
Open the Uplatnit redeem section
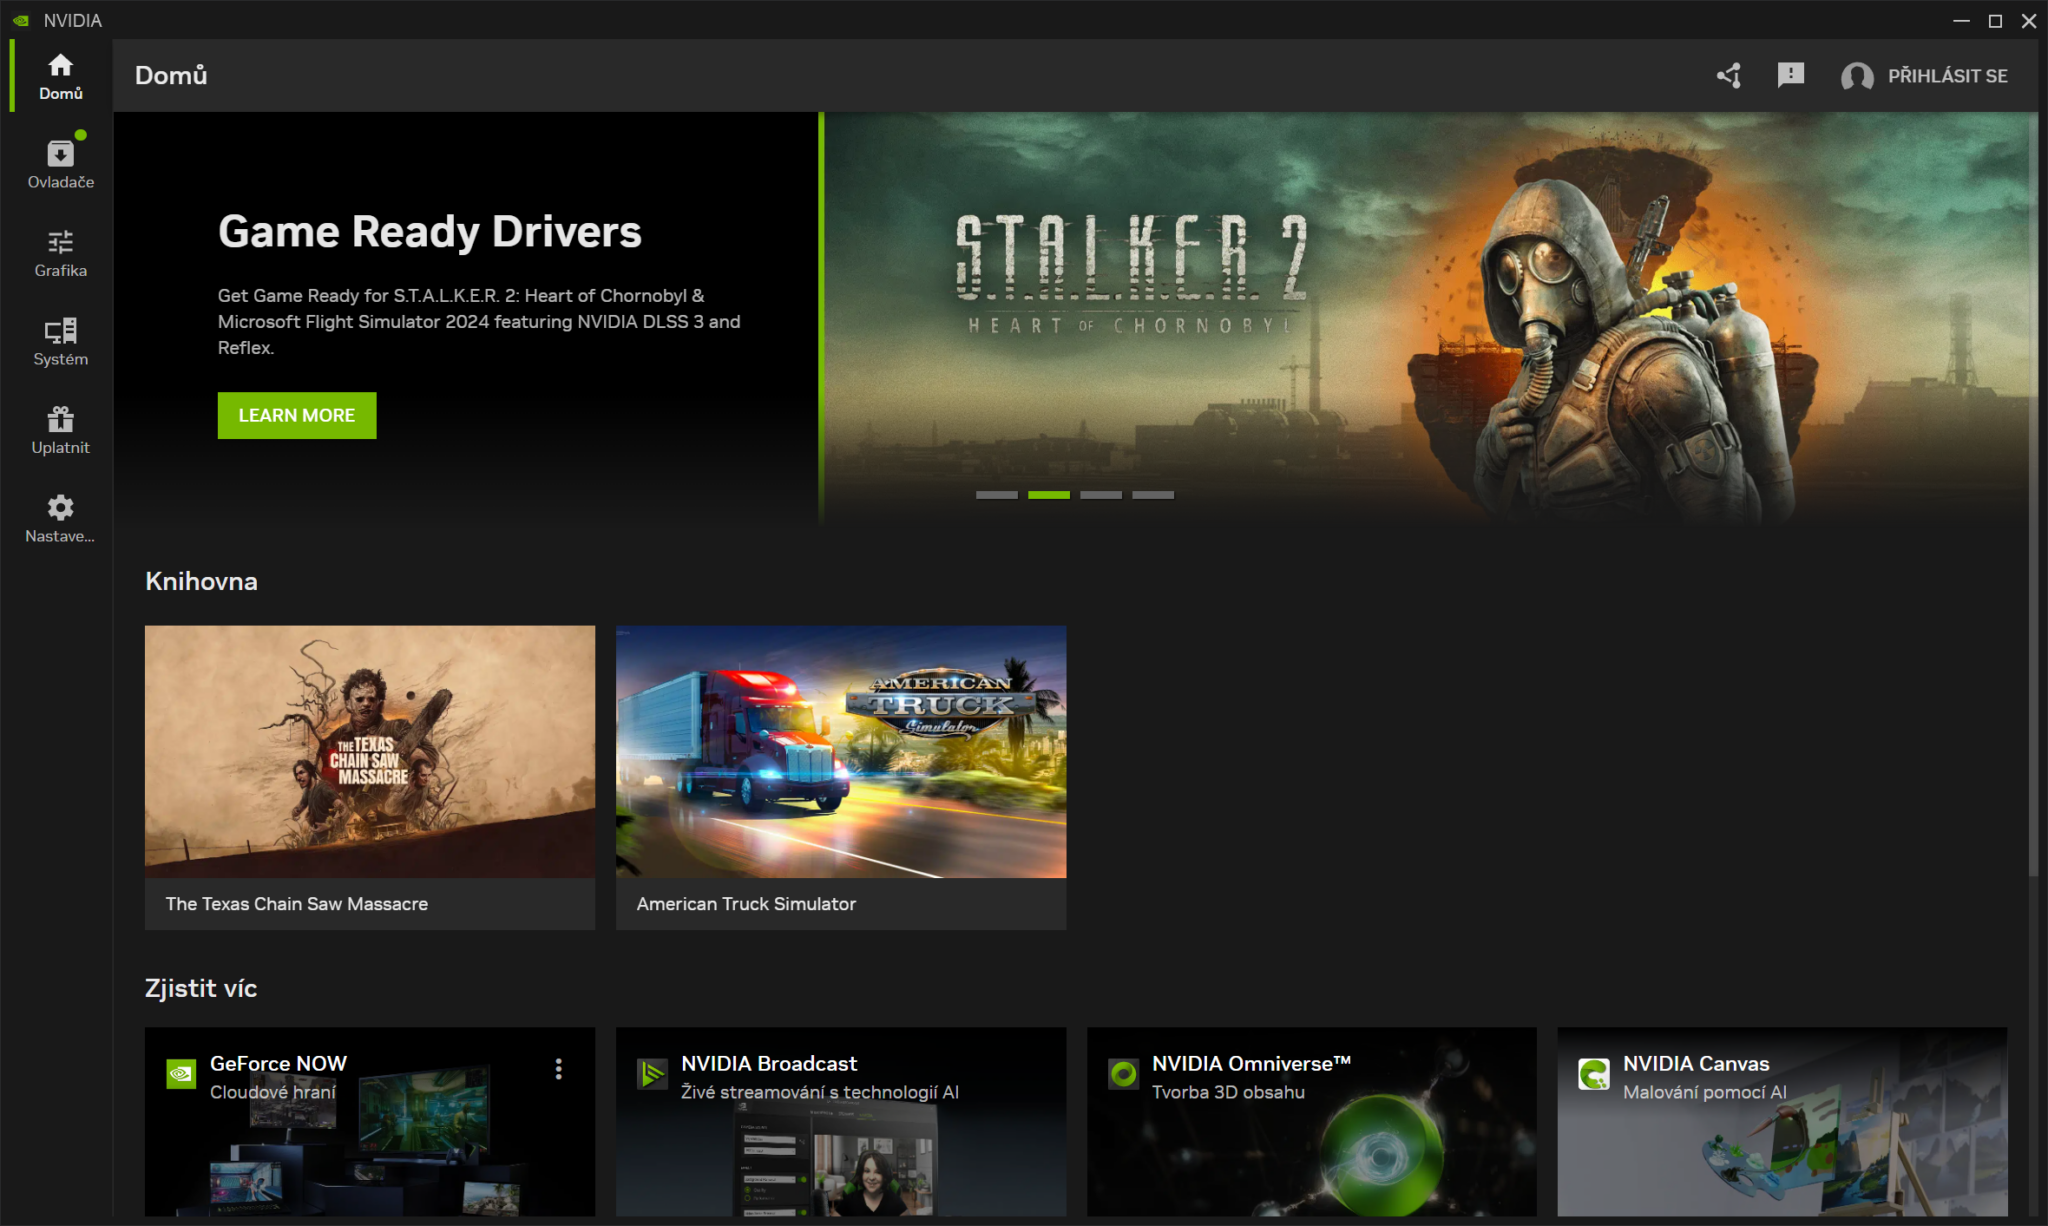pos(60,430)
